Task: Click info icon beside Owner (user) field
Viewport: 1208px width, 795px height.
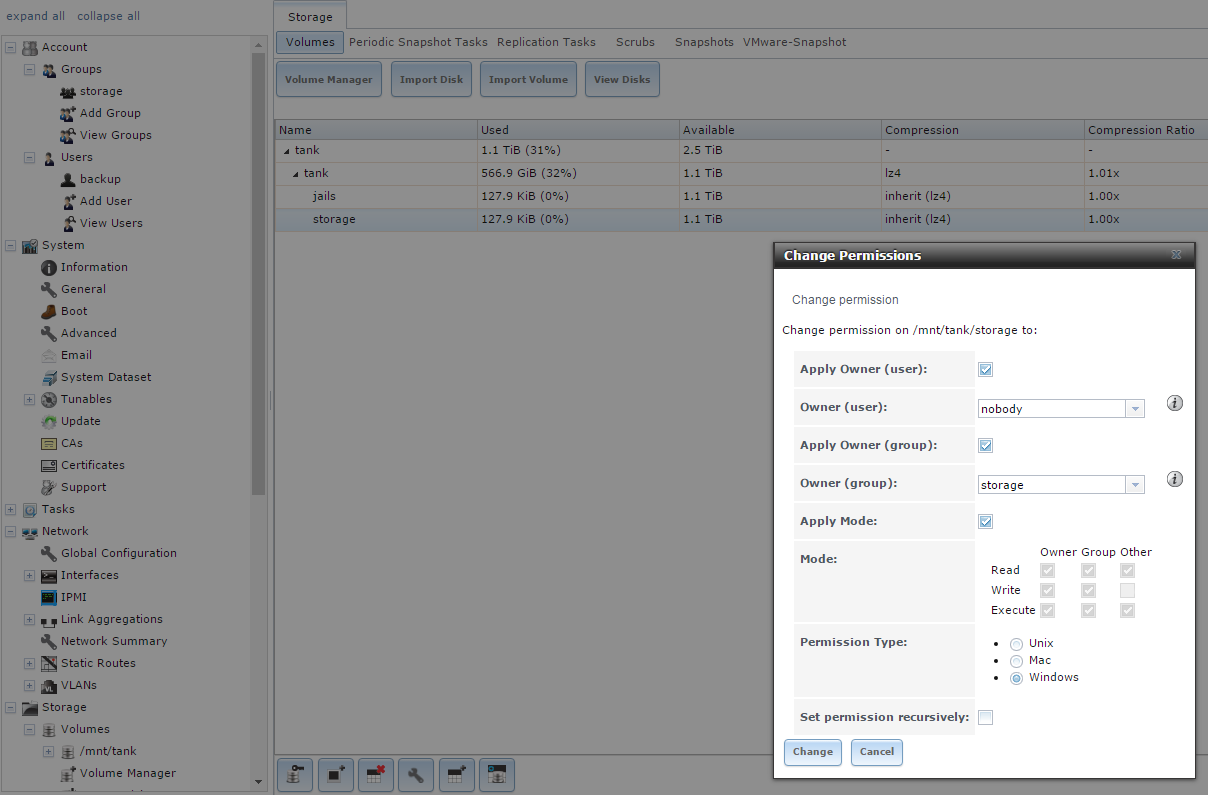Action: click(1175, 404)
